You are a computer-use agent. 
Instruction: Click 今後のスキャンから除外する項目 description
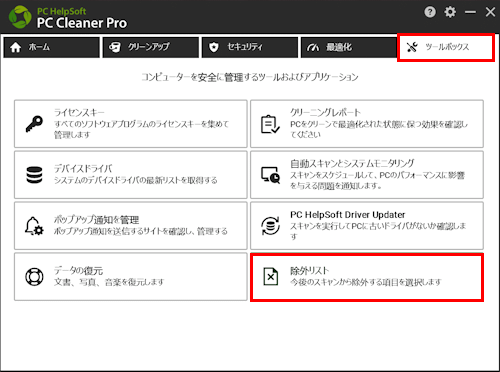point(366,282)
